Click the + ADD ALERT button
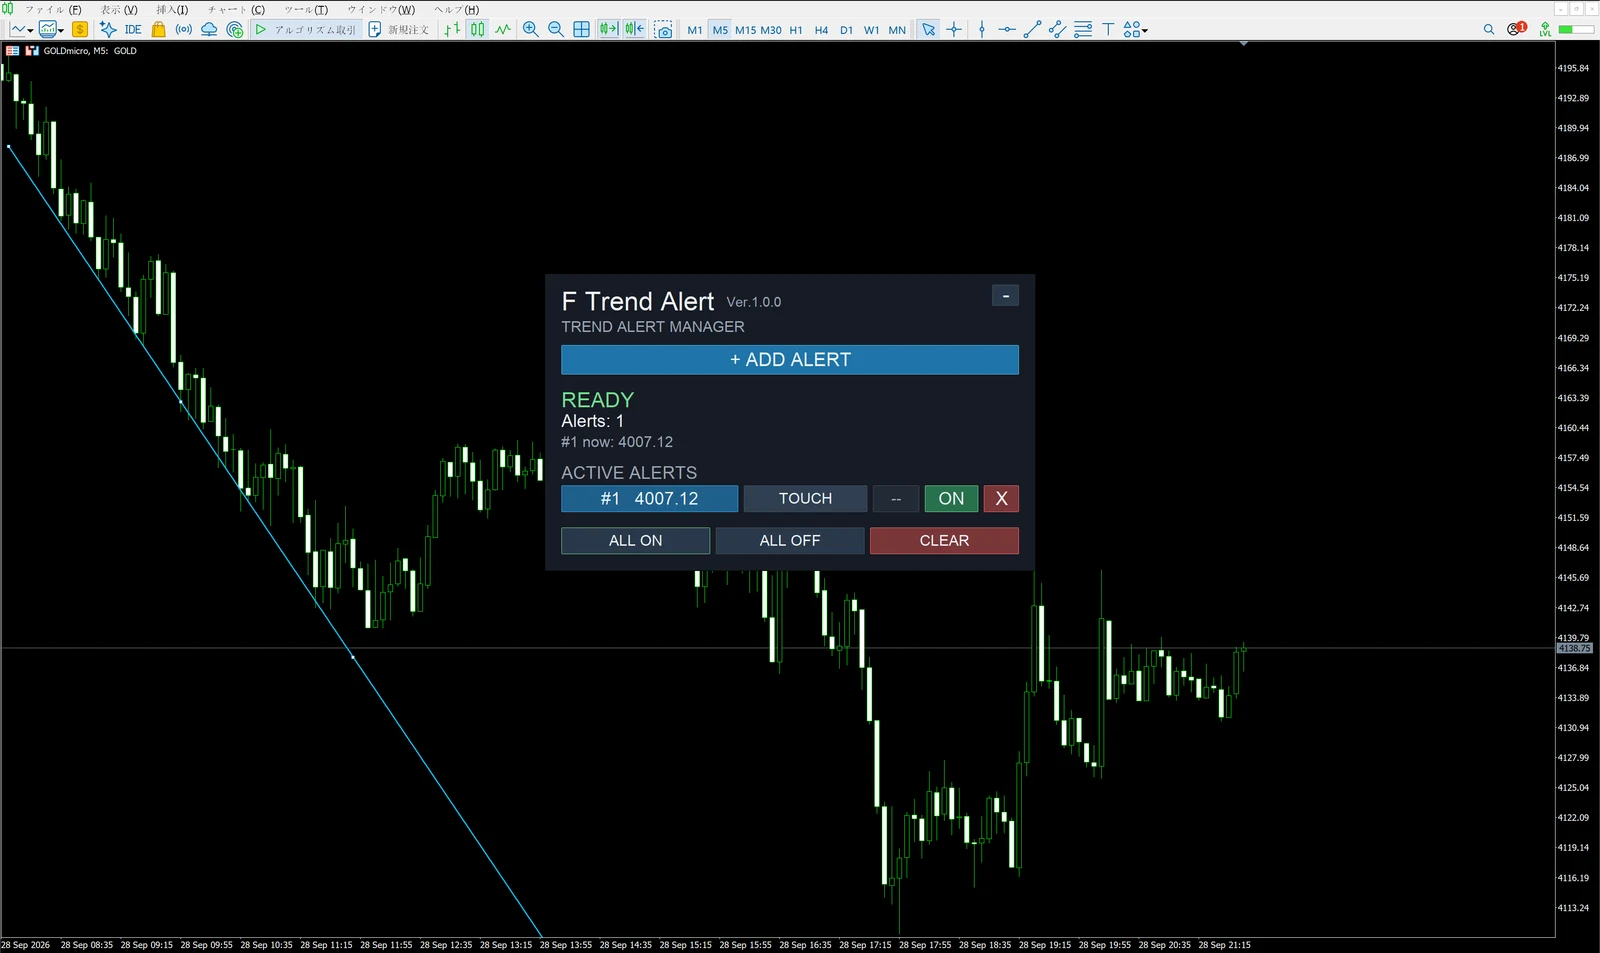This screenshot has height=953, width=1600. pos(790,360)
